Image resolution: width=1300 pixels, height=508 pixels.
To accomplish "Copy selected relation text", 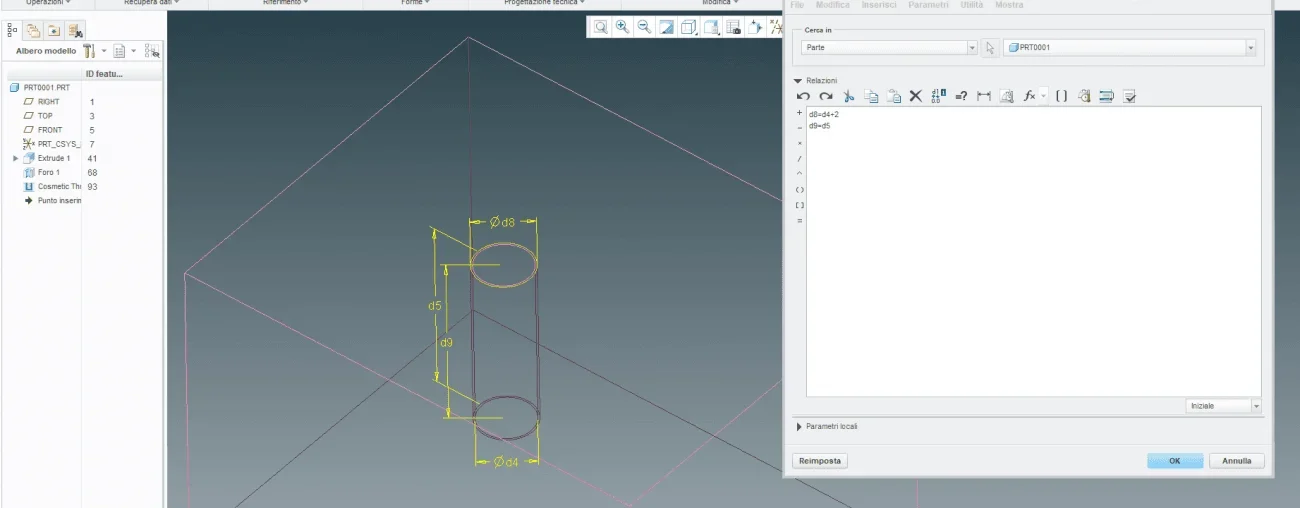I will pyautogui.click(x=871, y=96).
